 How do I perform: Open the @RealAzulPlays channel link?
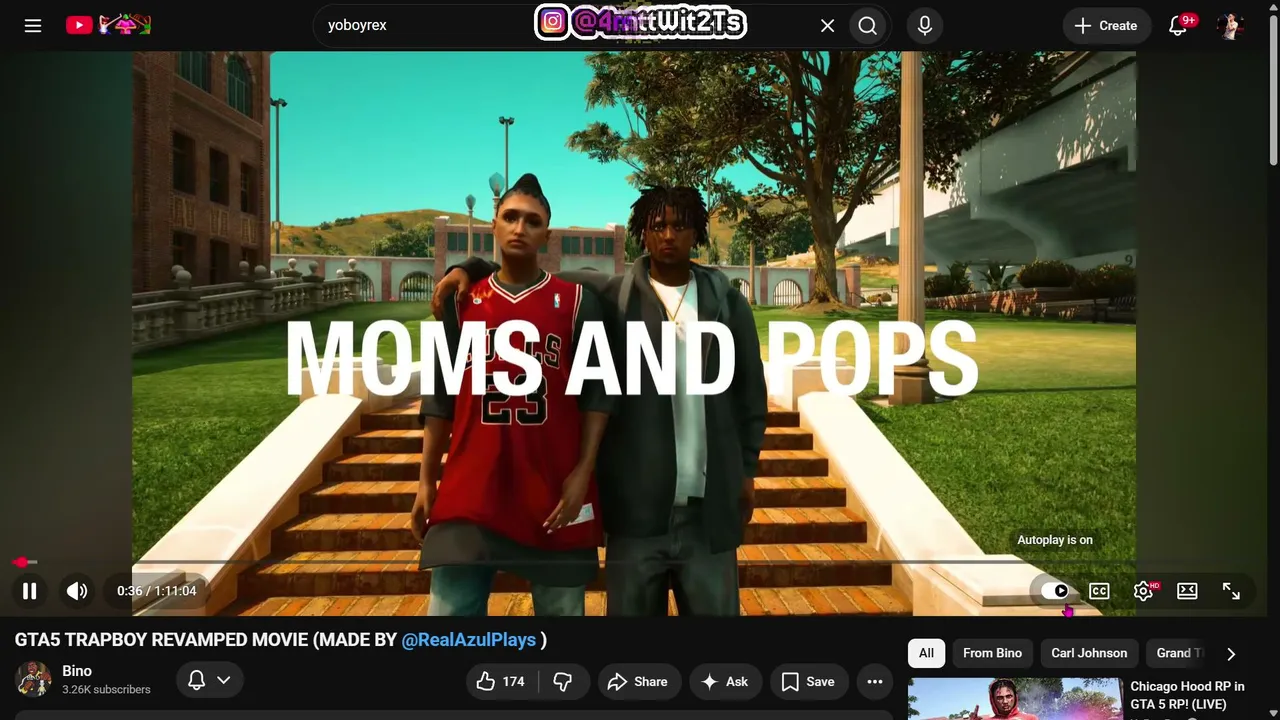click(469, 640)
